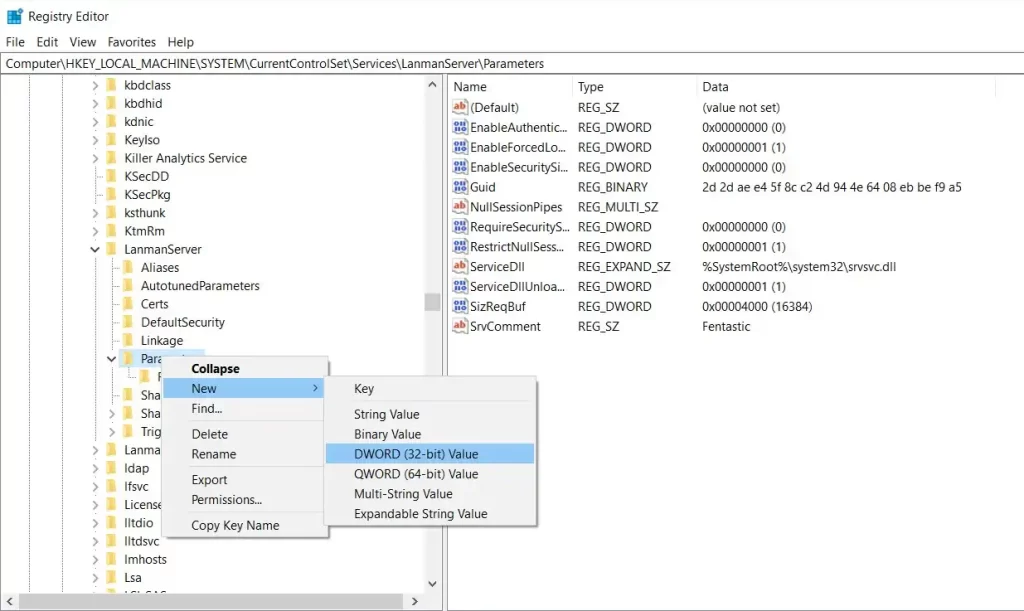Click the binary value icon next to Guid
The image size is (1024, 611).
[x=460, y=187]
